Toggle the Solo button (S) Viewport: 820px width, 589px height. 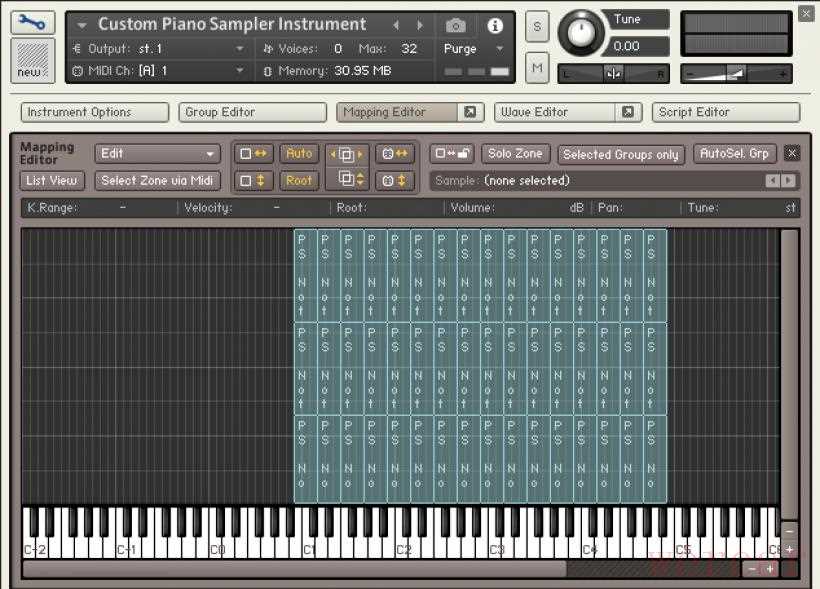click(x=537, y=26)
